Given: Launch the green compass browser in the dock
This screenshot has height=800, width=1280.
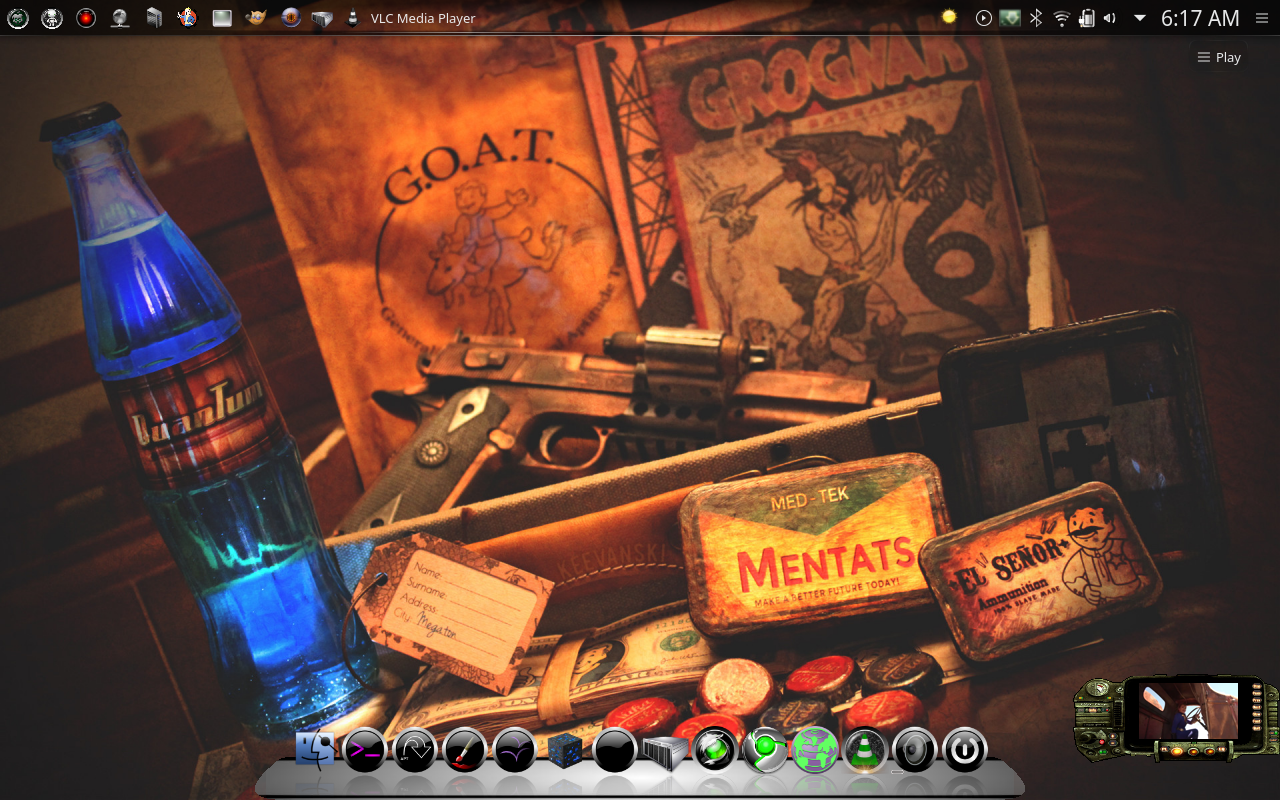Looking at the screenshot, I should click(x=715, y=750).
